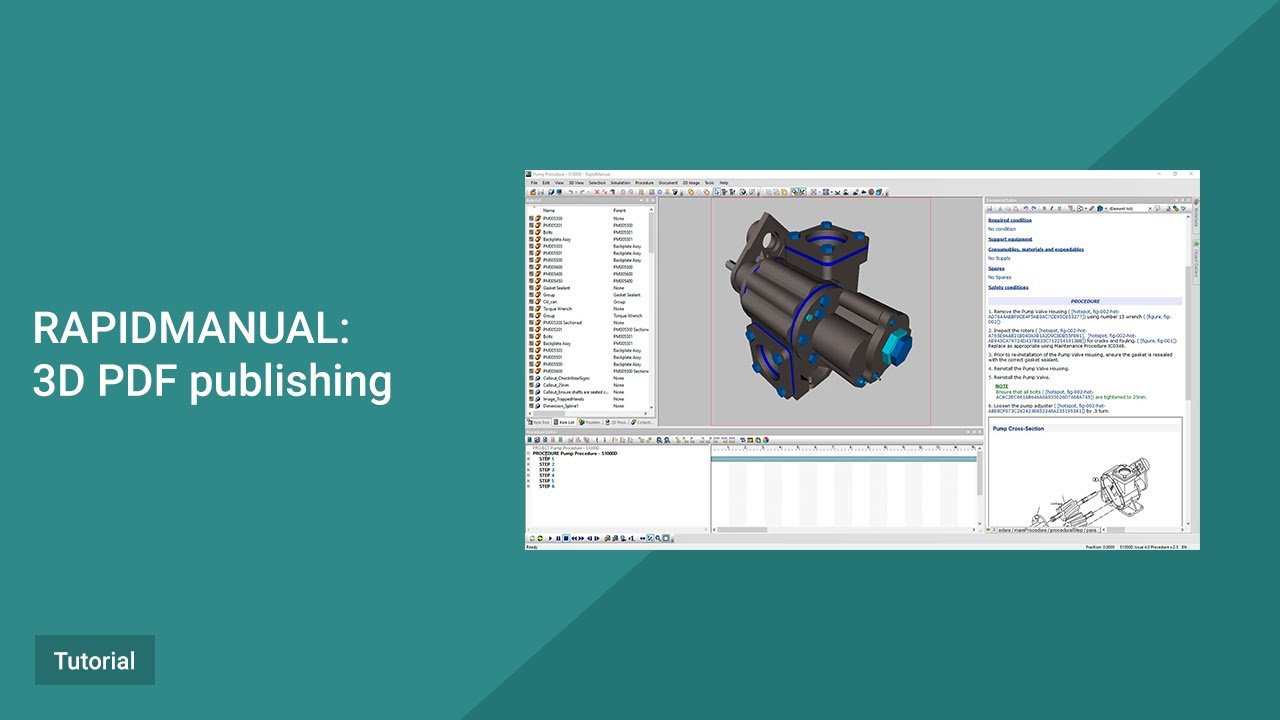Viewport: 1280px width, 720px height.
Task: Open the 3D View menu
Action: pyautogui.click(x=576, y=183)
